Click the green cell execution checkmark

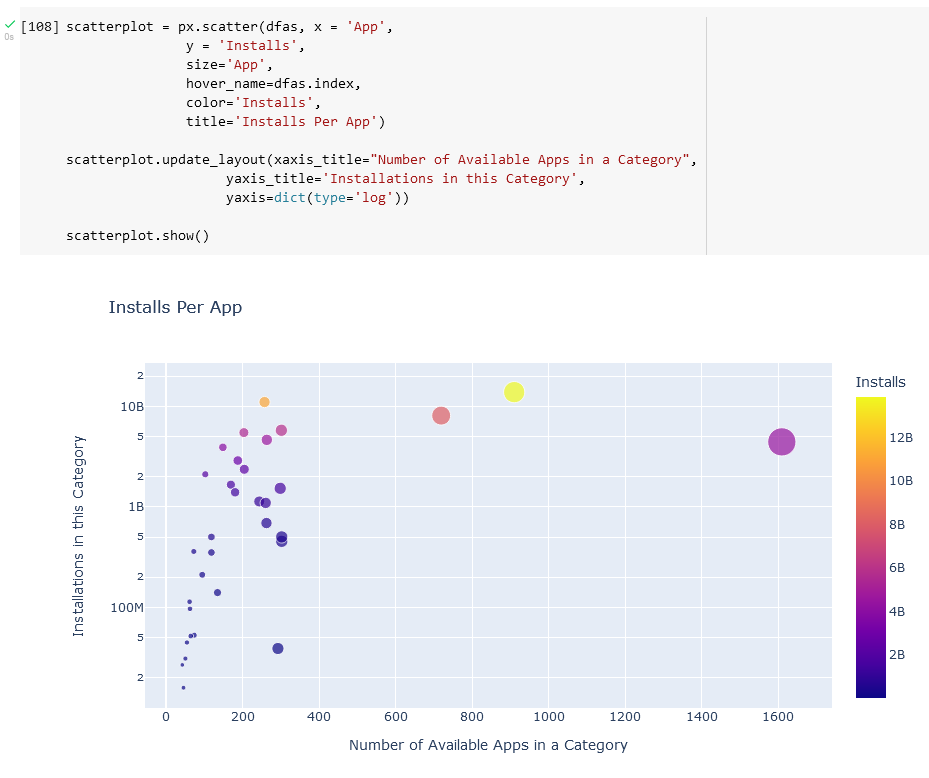10,22
